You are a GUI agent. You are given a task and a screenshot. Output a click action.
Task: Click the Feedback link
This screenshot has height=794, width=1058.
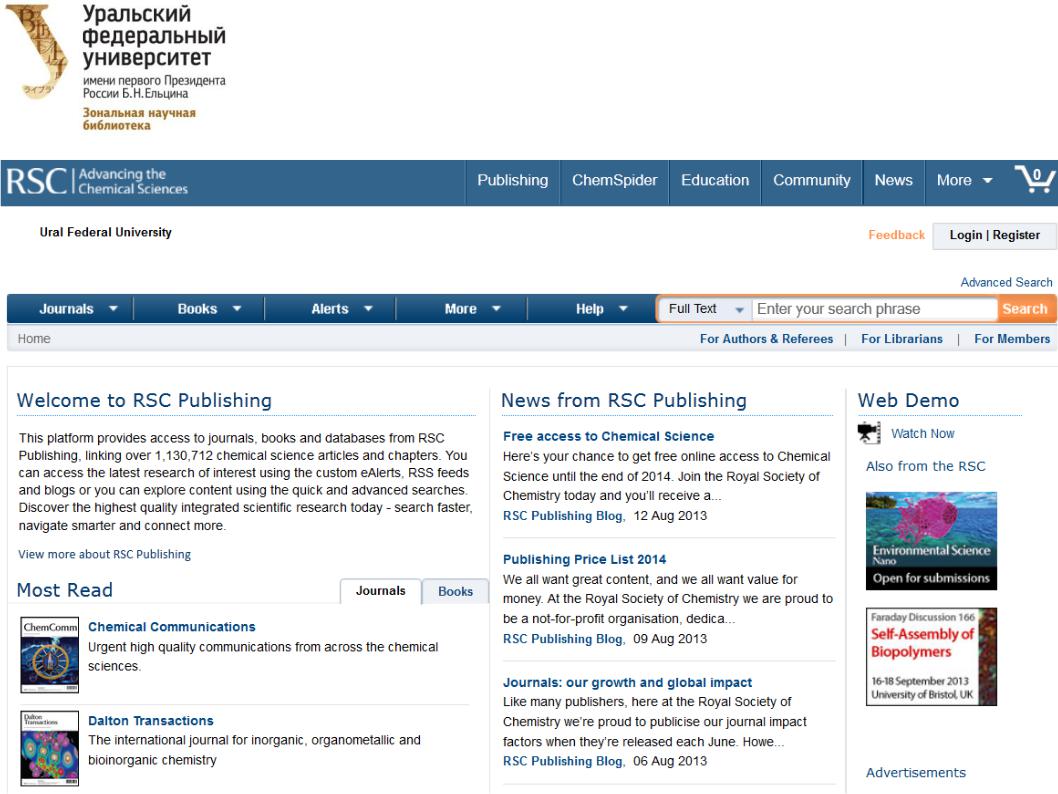[896, 235]
